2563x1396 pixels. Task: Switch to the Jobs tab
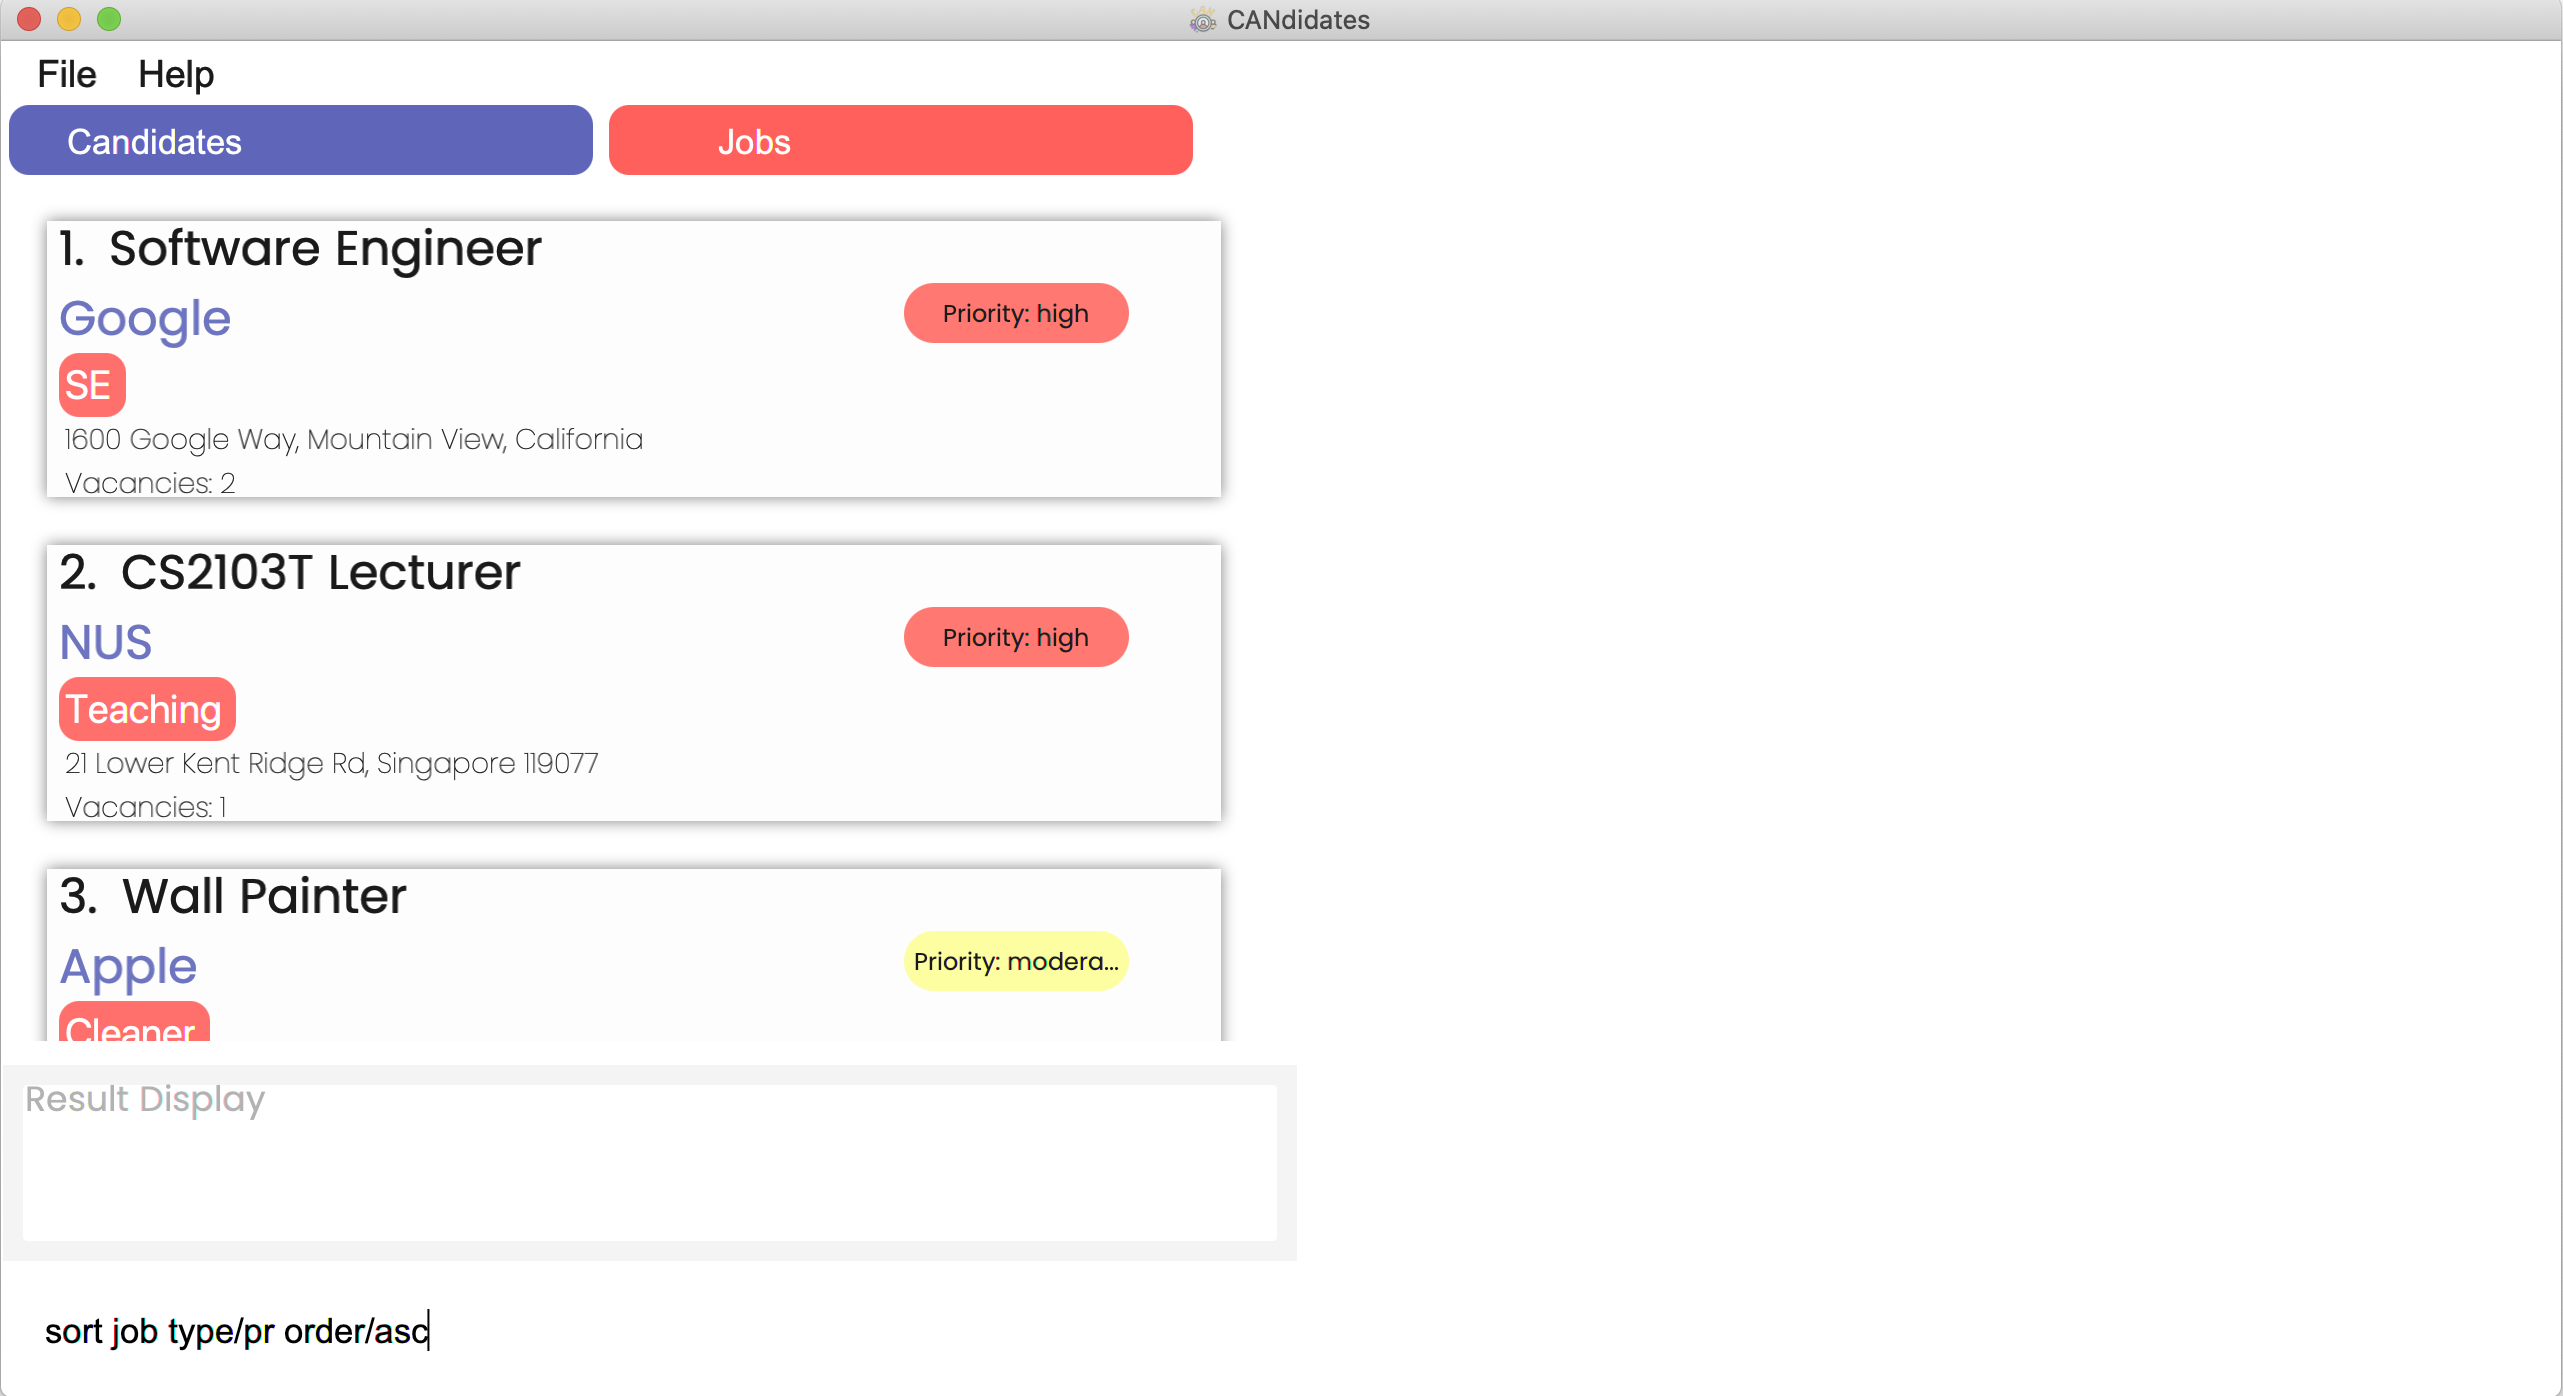point(900,140)
